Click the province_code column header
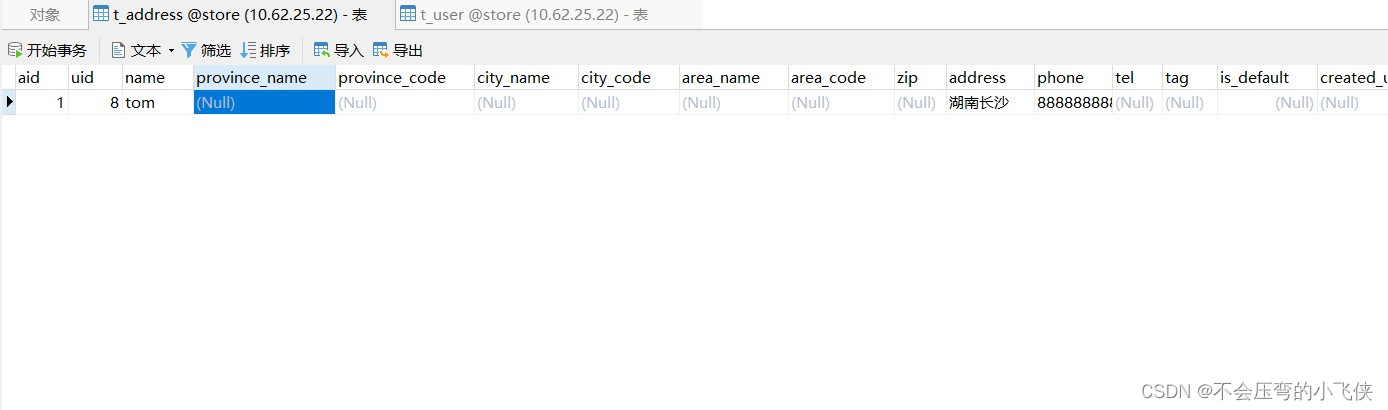This screenshot has height=410, width=1388. click(x=405, y=77)
